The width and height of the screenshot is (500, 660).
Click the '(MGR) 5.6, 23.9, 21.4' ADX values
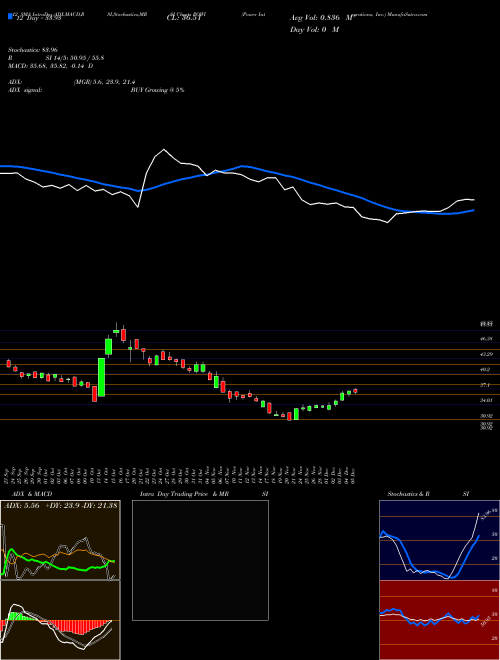click(104, 82)
